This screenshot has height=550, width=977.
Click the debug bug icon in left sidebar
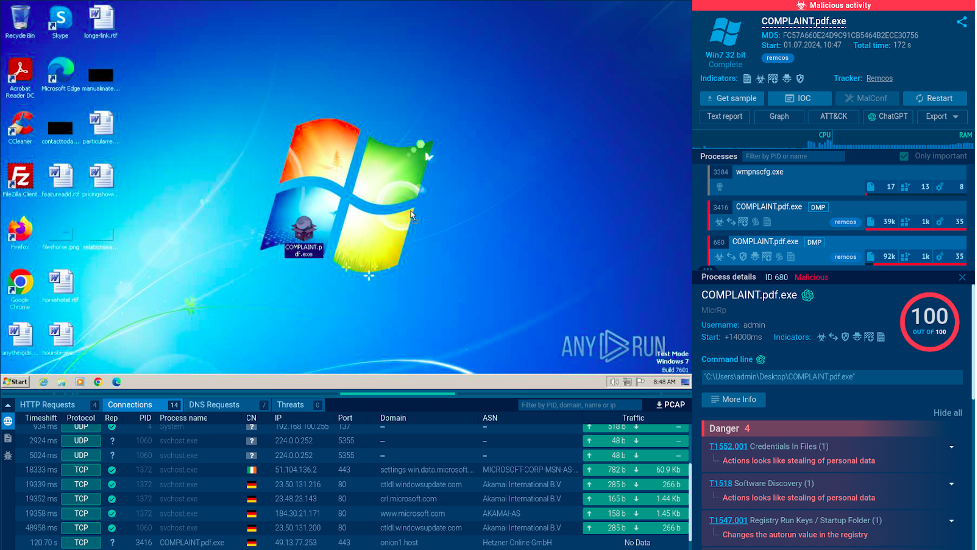point(8,455)
